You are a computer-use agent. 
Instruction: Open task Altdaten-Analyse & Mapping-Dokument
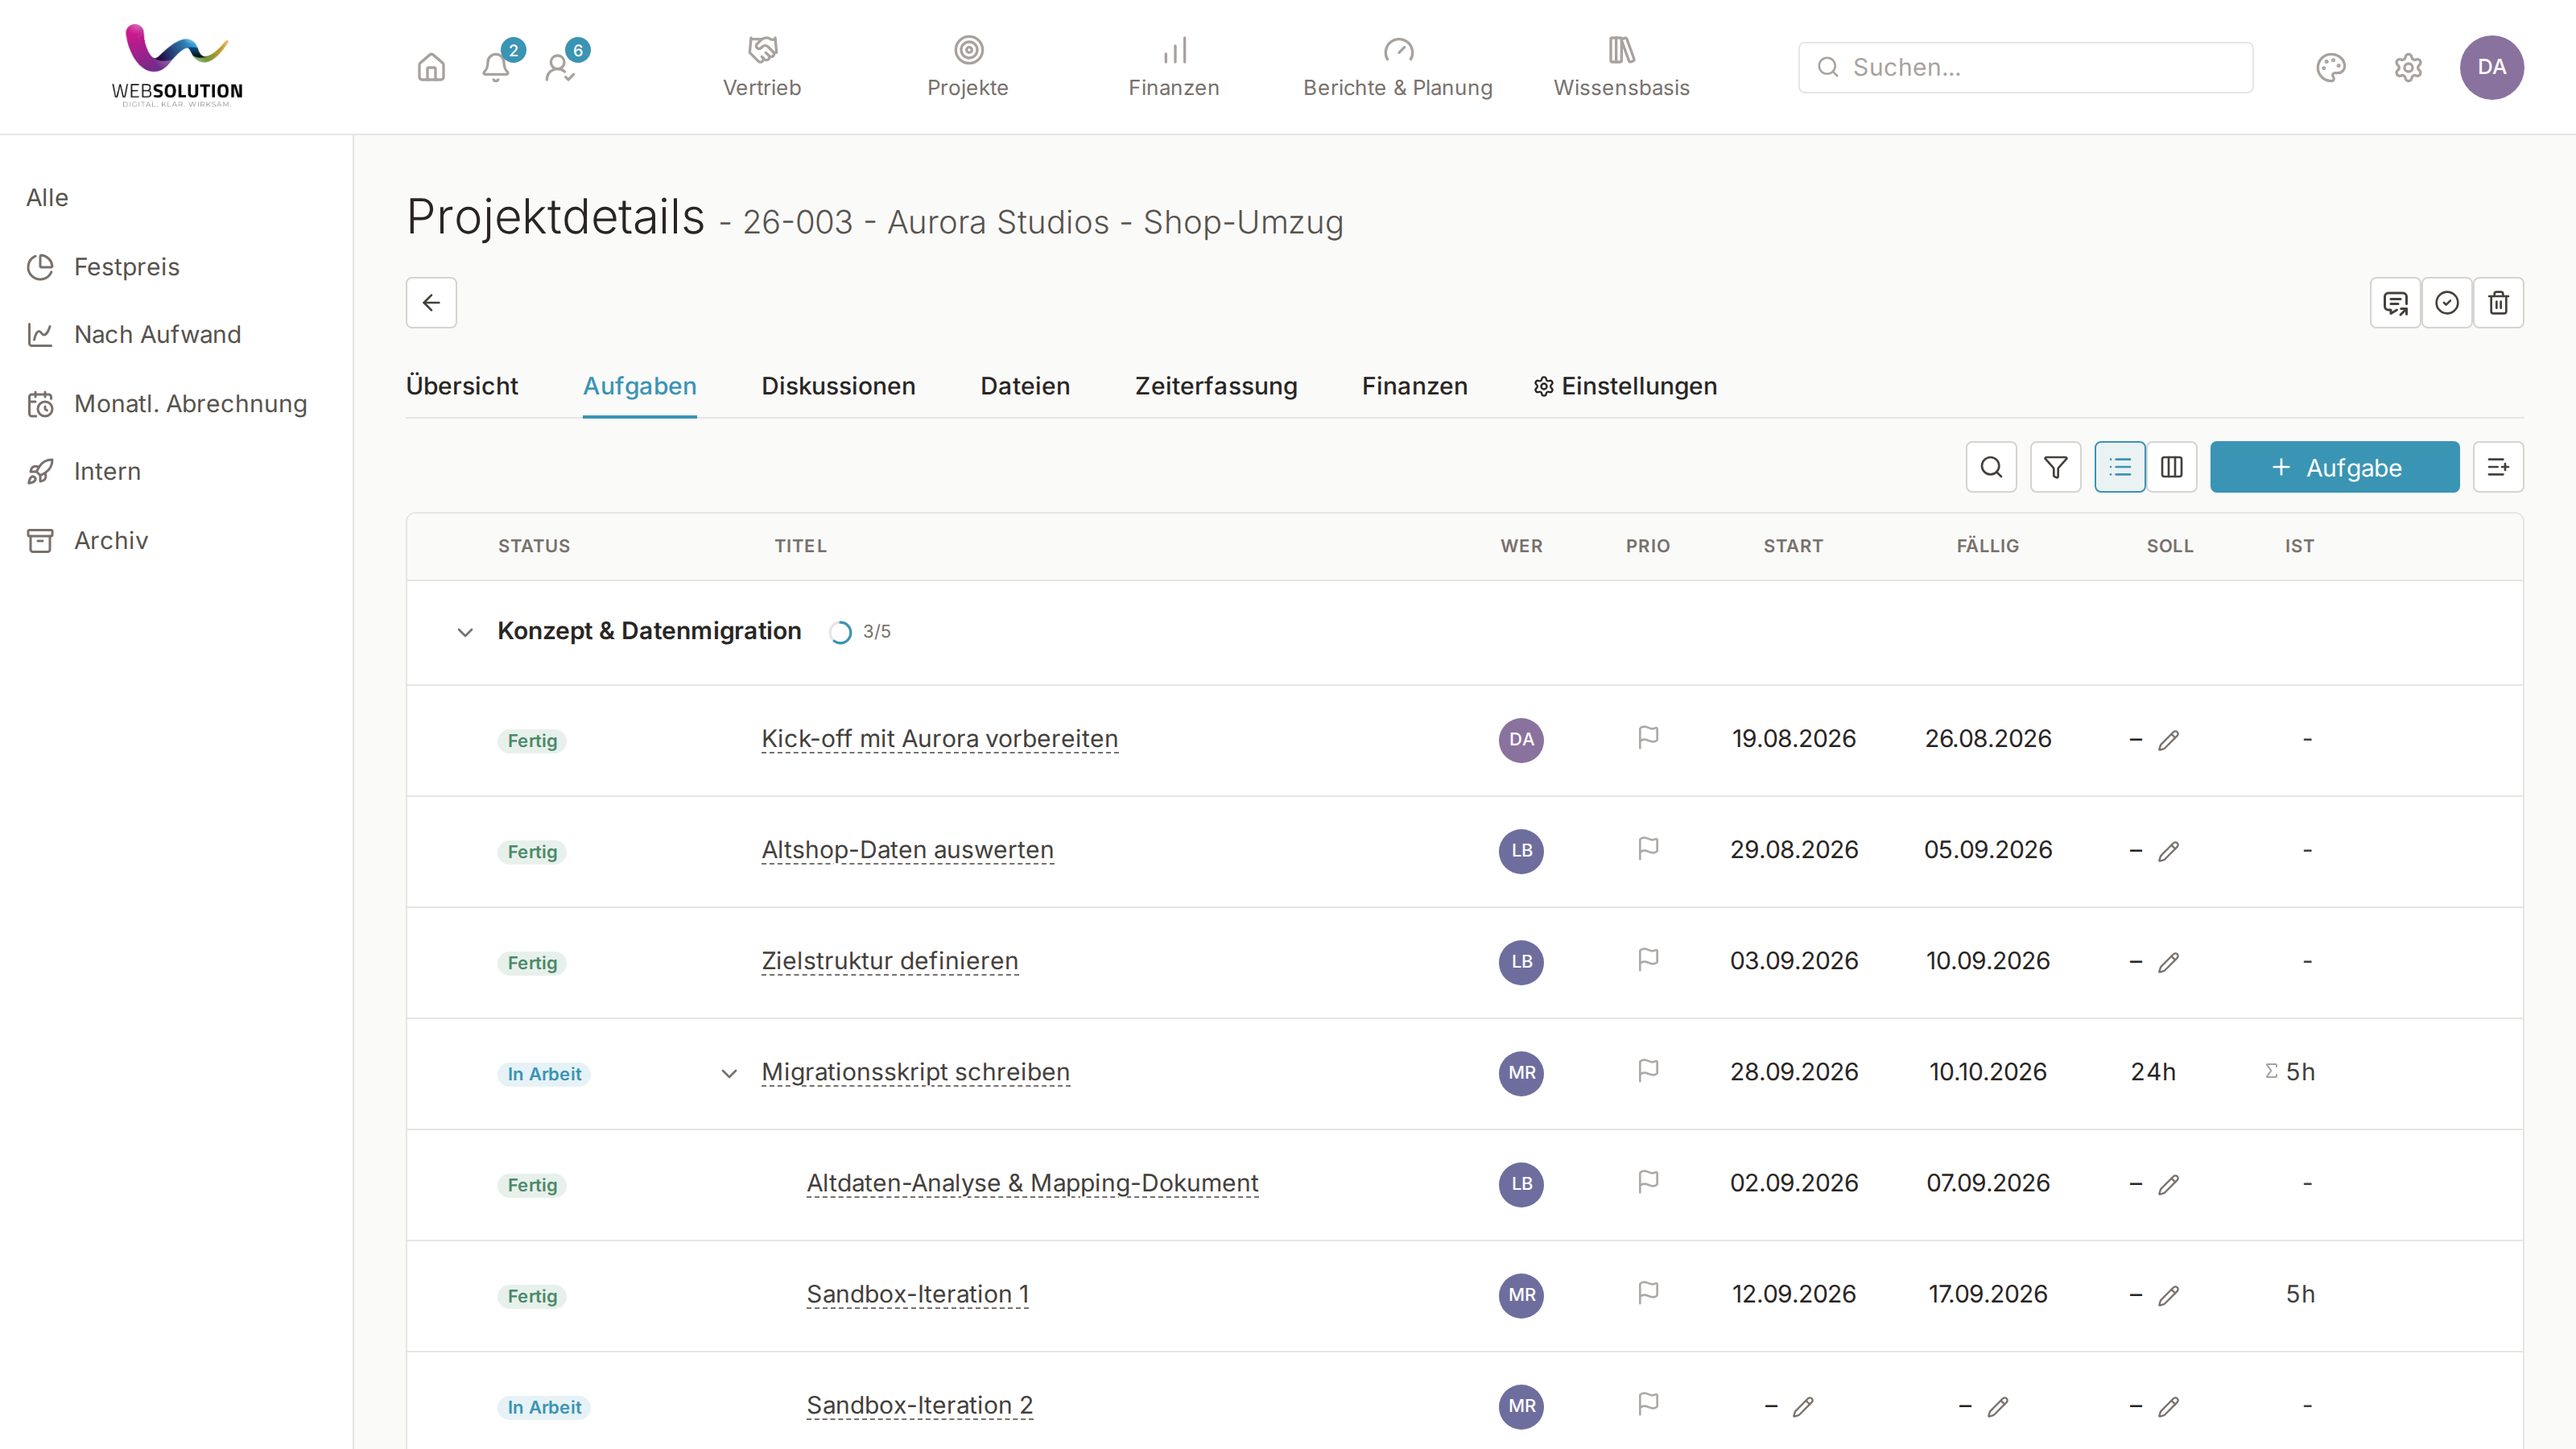tap(1032, 1183)
